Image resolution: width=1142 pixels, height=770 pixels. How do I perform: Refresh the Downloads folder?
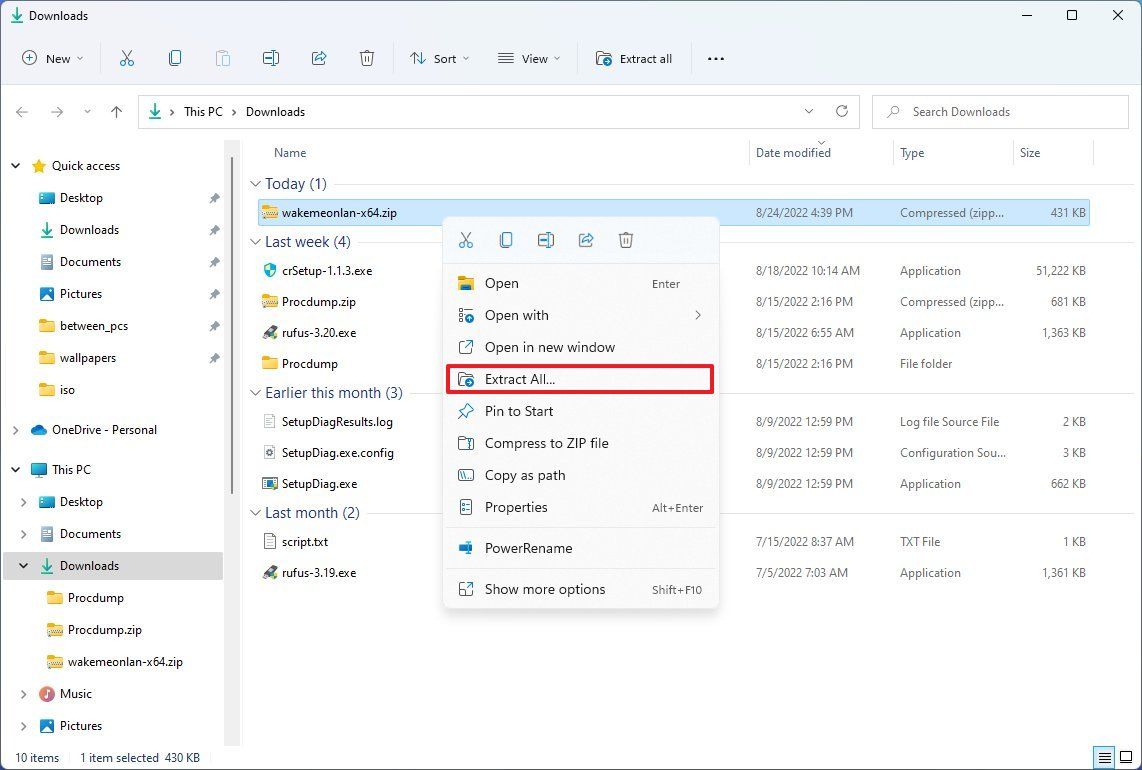(x=842, y=111)
